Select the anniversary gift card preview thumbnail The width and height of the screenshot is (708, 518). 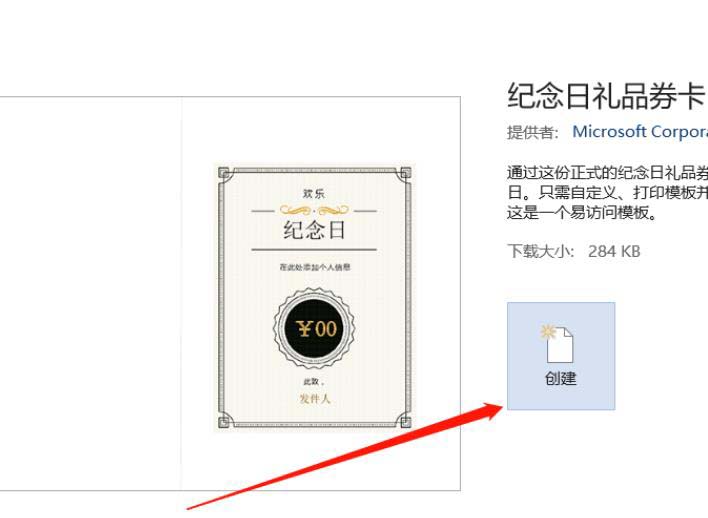[x=312, y=297]
